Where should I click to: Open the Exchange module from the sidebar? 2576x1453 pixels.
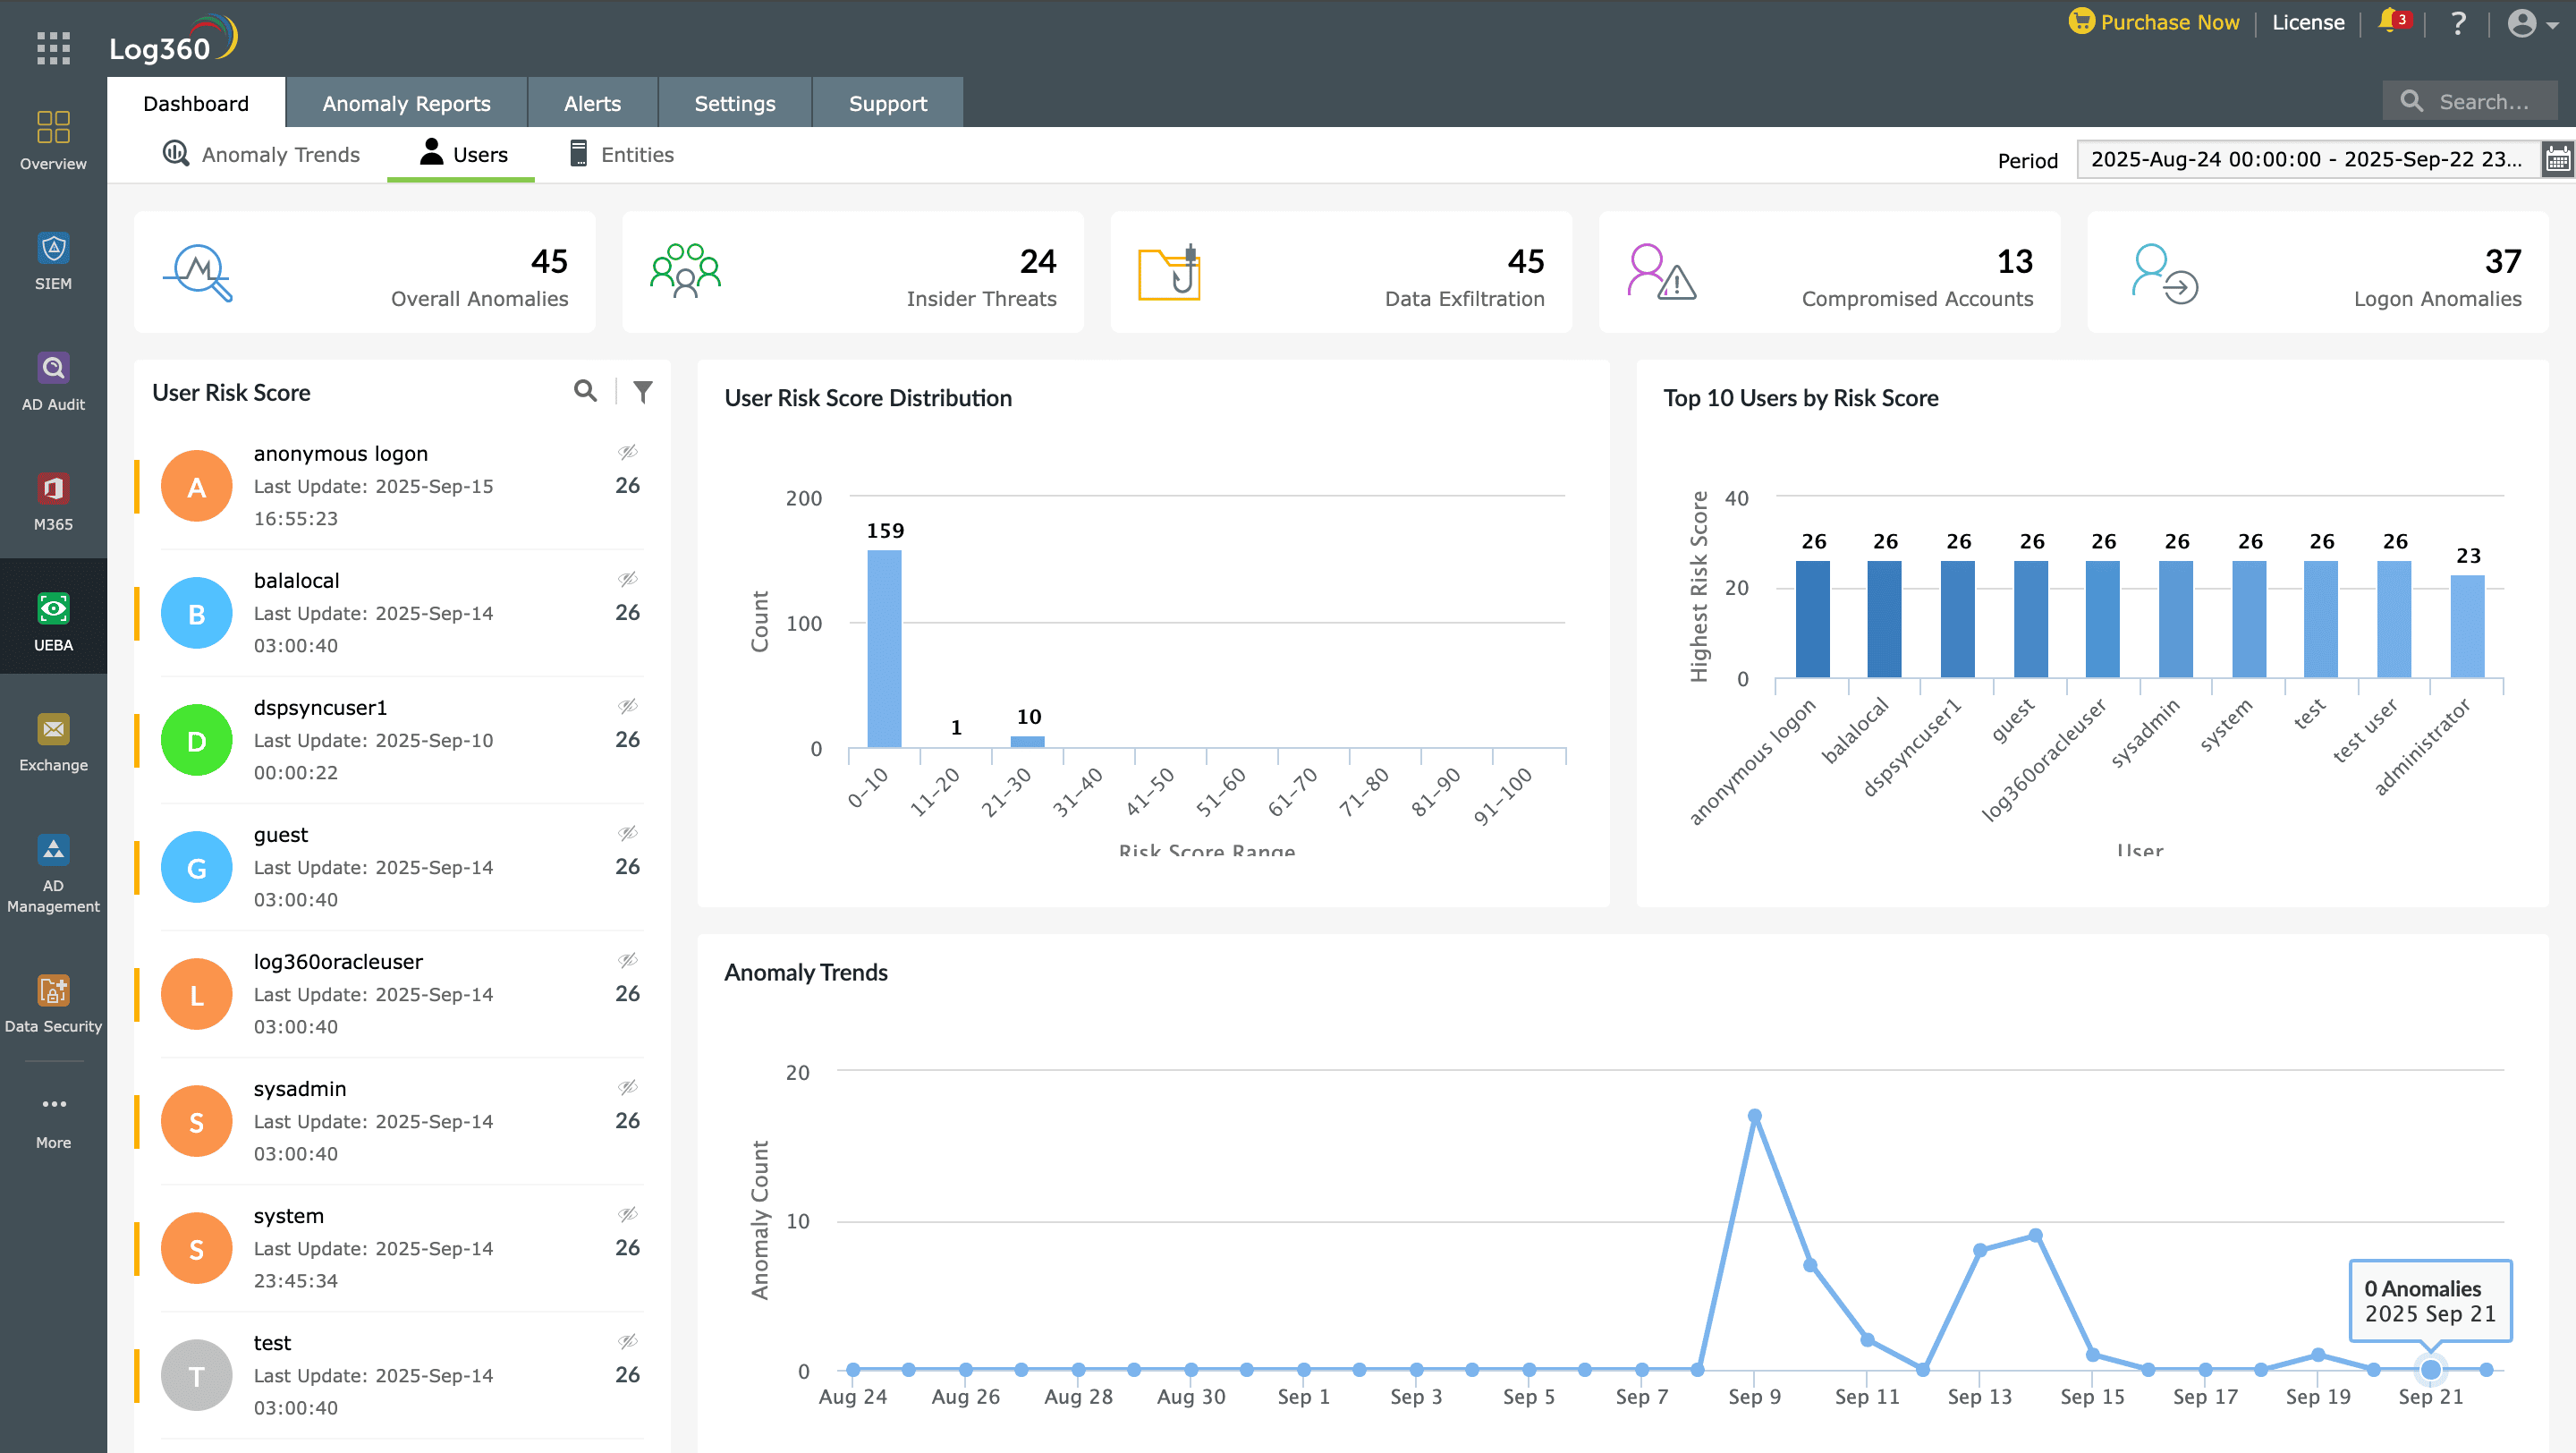52,740
